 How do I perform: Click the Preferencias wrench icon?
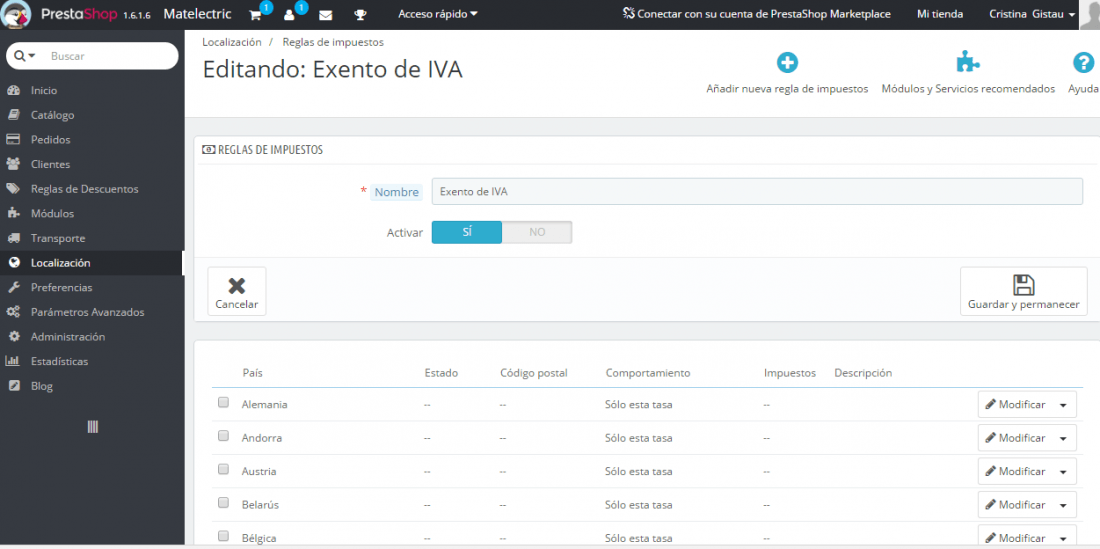[13, 287]
